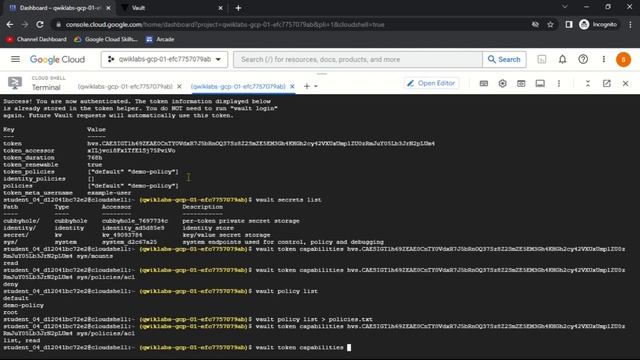Add a new Cloud Shell tab

pos(307,86)
